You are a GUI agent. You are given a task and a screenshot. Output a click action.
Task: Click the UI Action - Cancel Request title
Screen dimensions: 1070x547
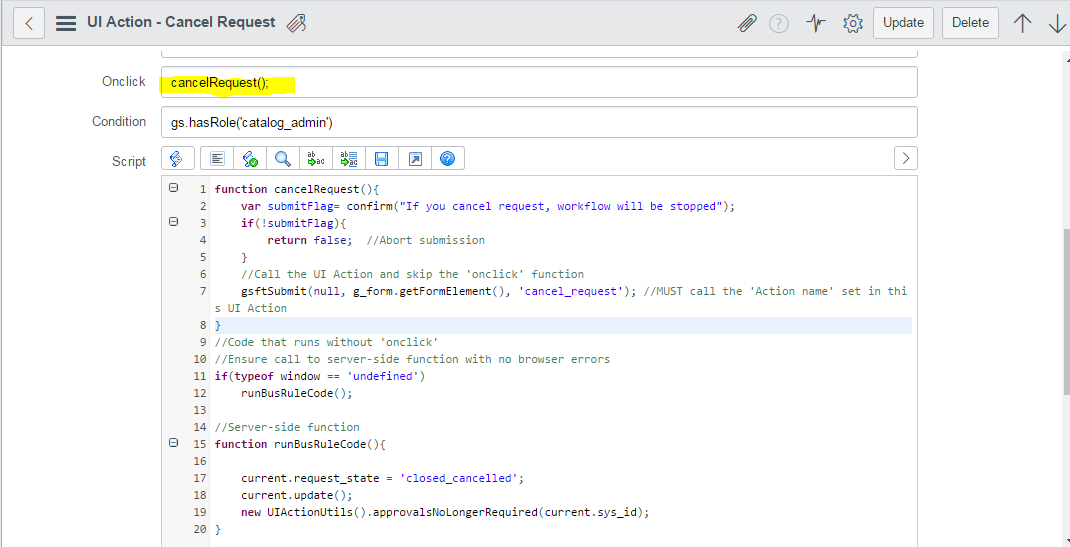coord(181,23)
